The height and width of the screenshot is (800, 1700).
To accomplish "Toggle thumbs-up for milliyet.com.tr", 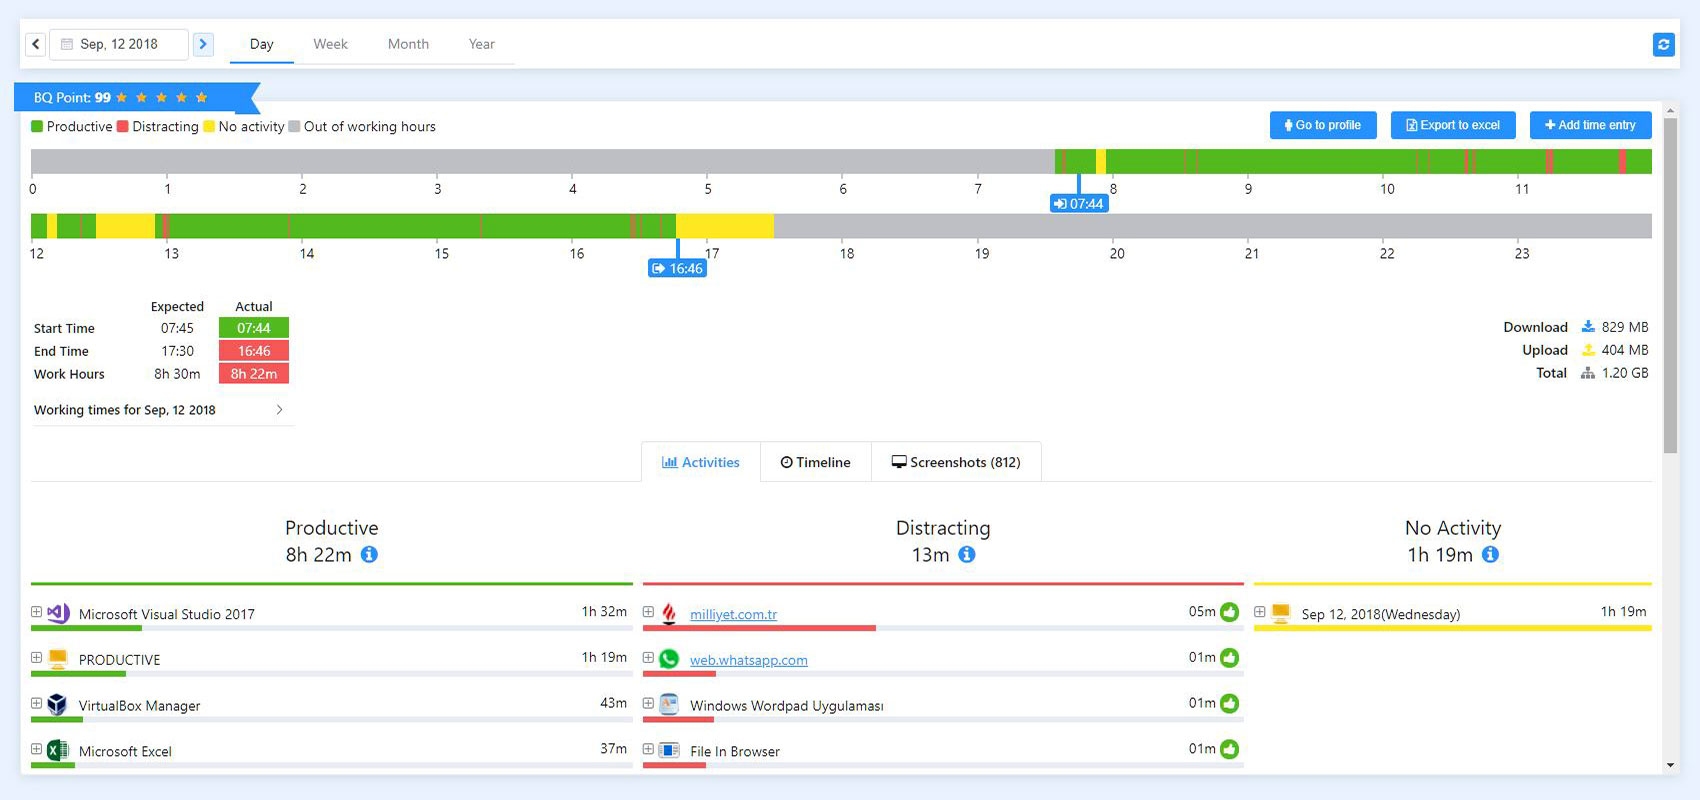I will click(x=1230, y=612).
